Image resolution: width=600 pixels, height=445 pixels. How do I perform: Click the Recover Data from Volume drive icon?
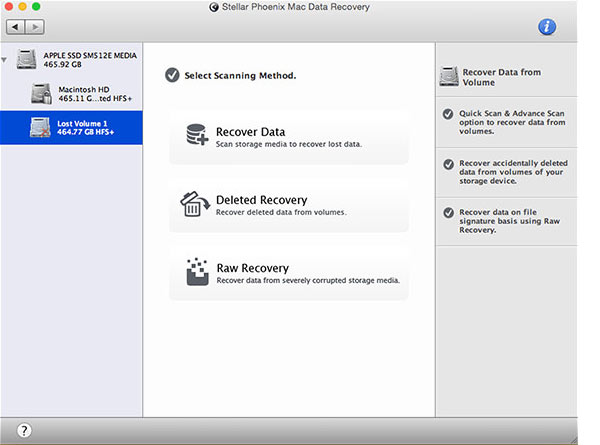[x=449, y=76]
